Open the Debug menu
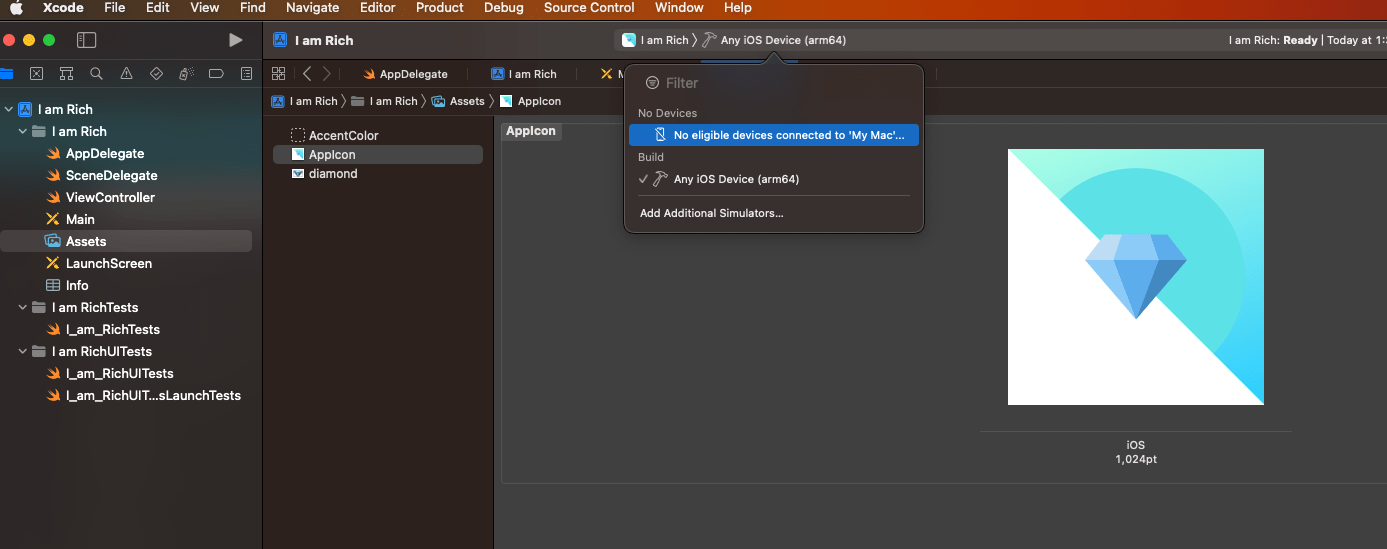The width and height of the screenshot is (1387, 549). pyautogui.click(x=504, y=8)
